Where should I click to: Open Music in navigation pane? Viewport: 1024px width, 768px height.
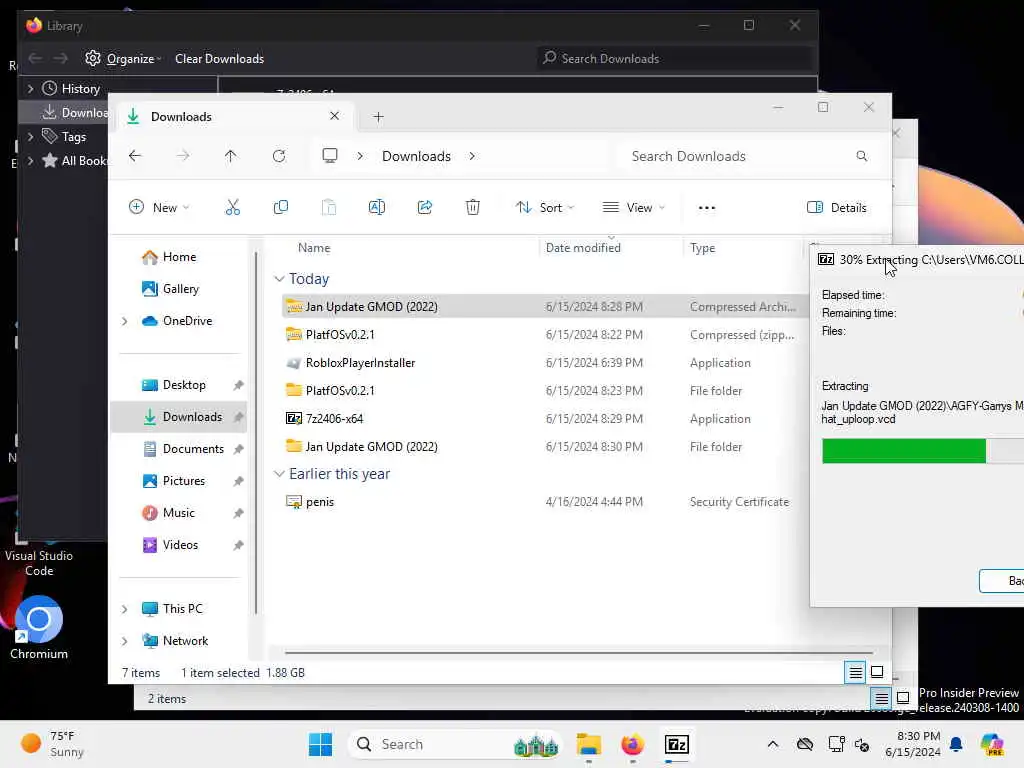pos(178,513)
